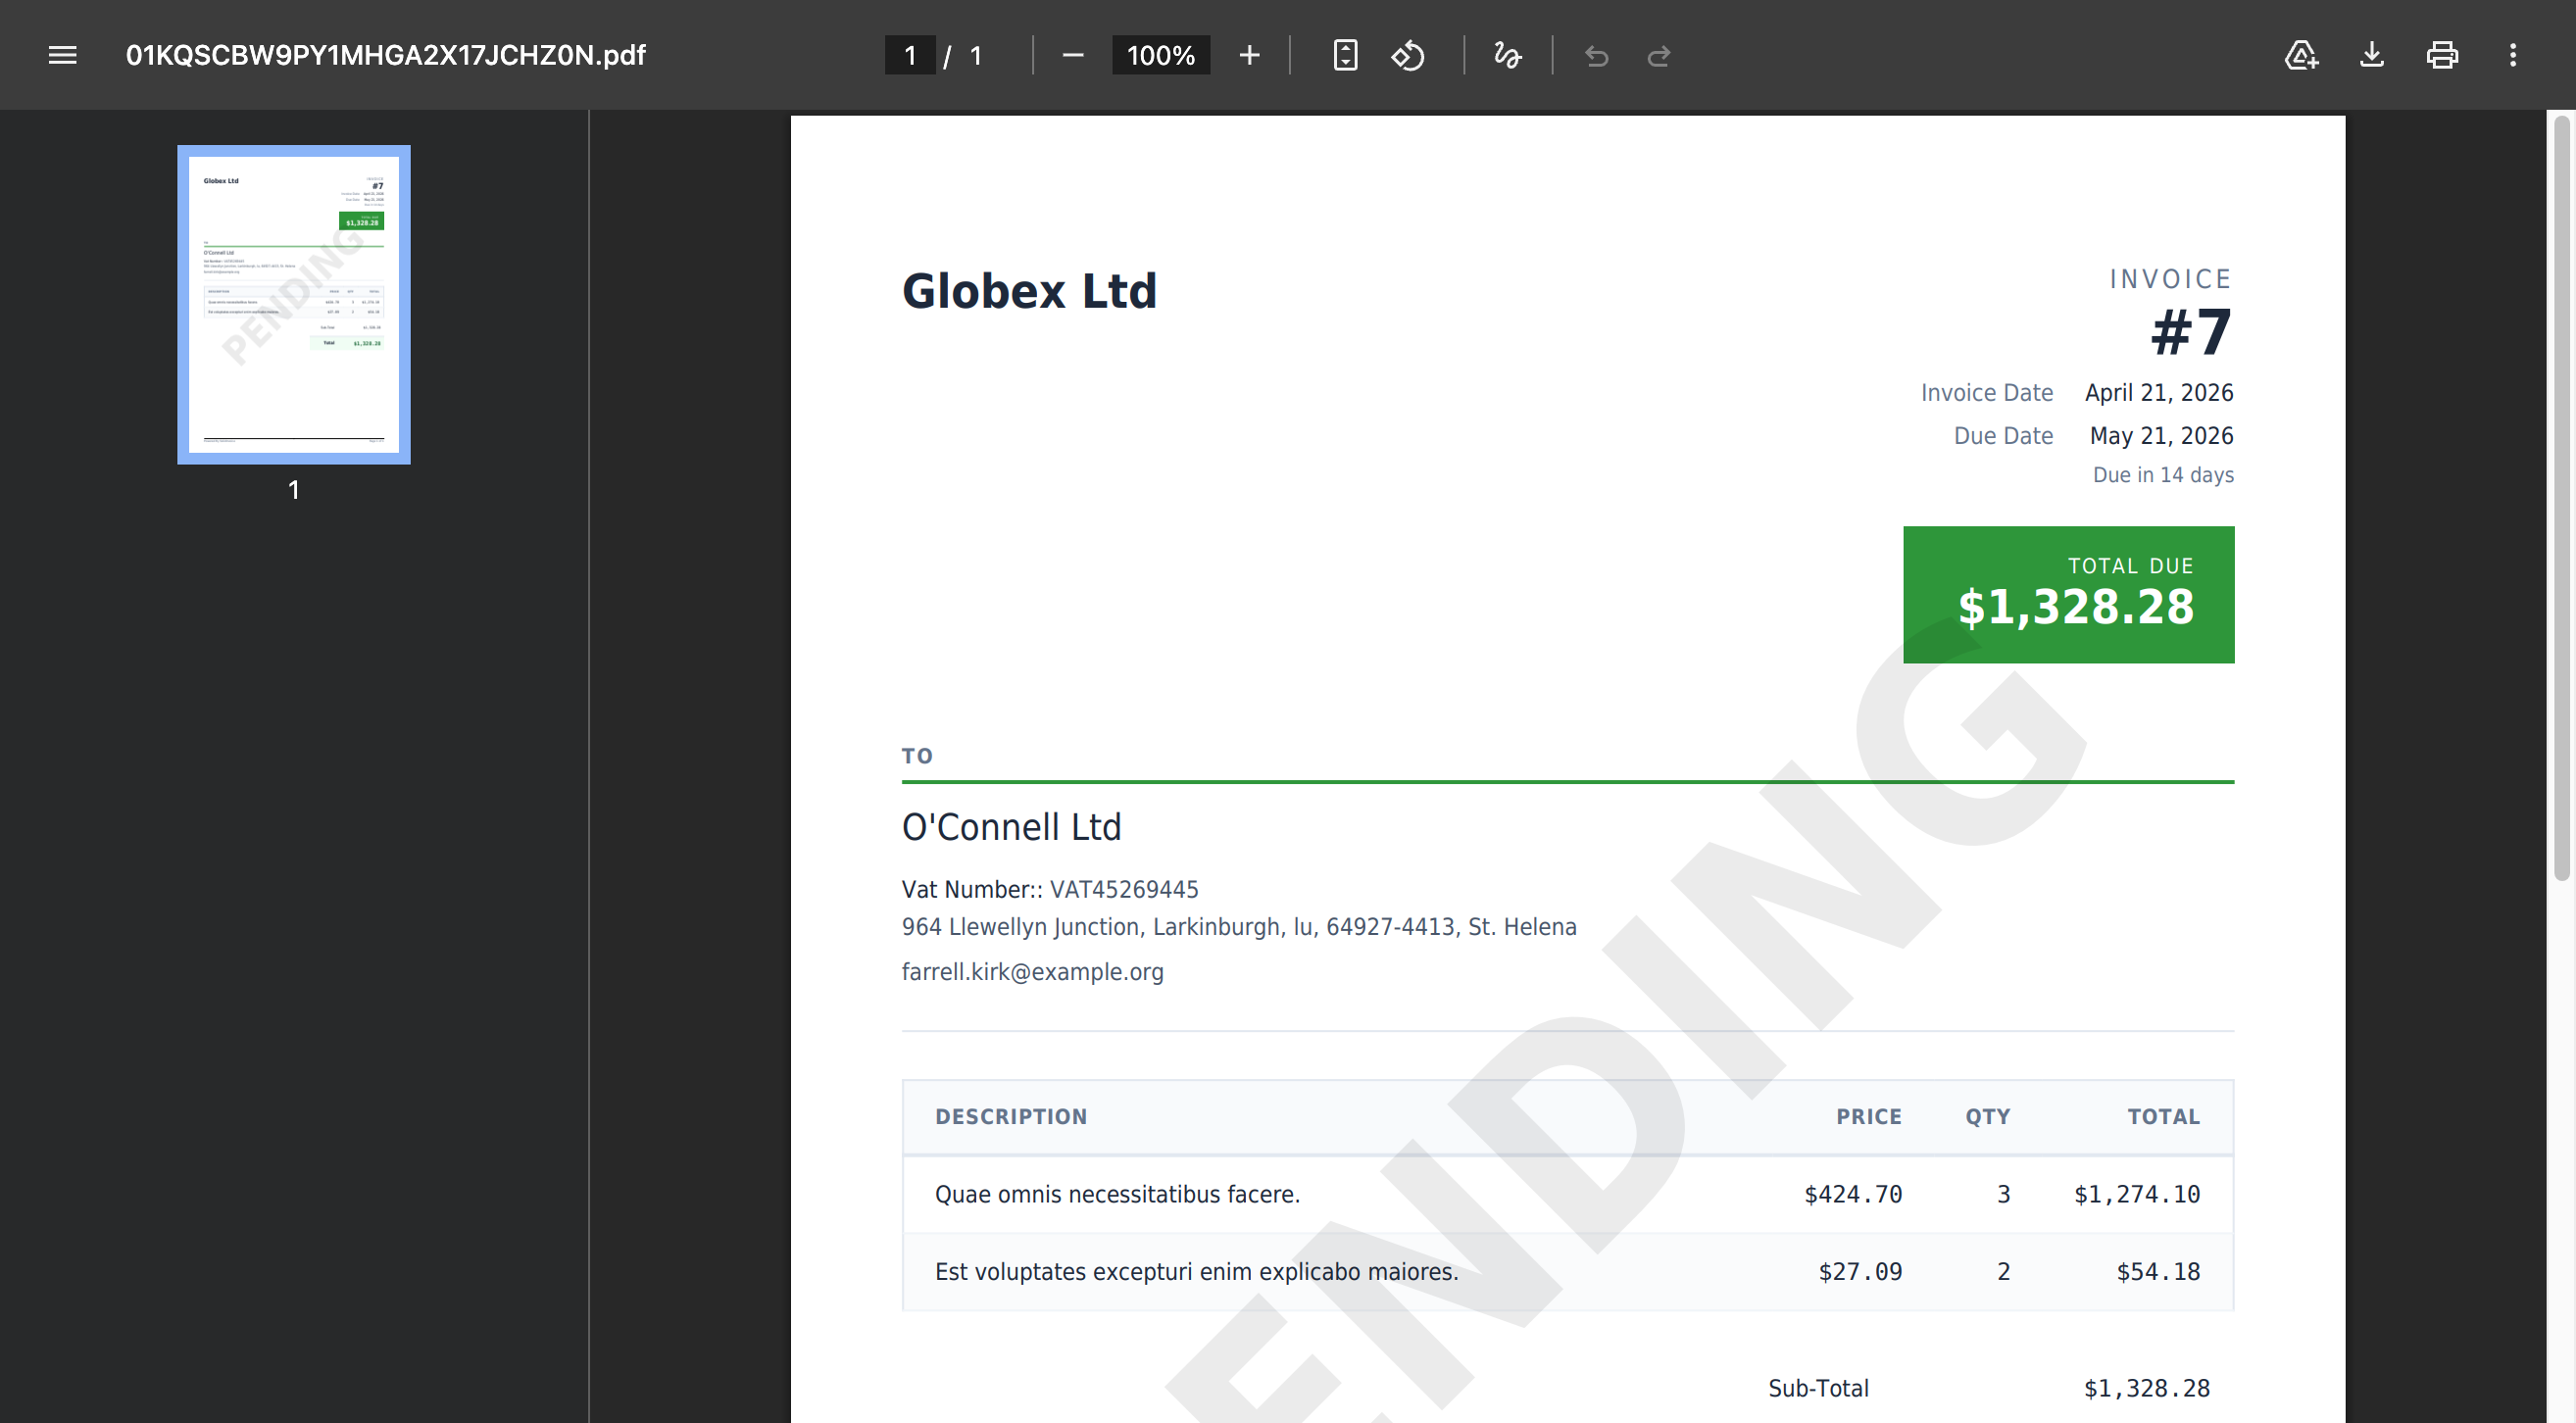Click the Globex Ltd heading
2576x1423 pixels.
(x=1029, y=291)
